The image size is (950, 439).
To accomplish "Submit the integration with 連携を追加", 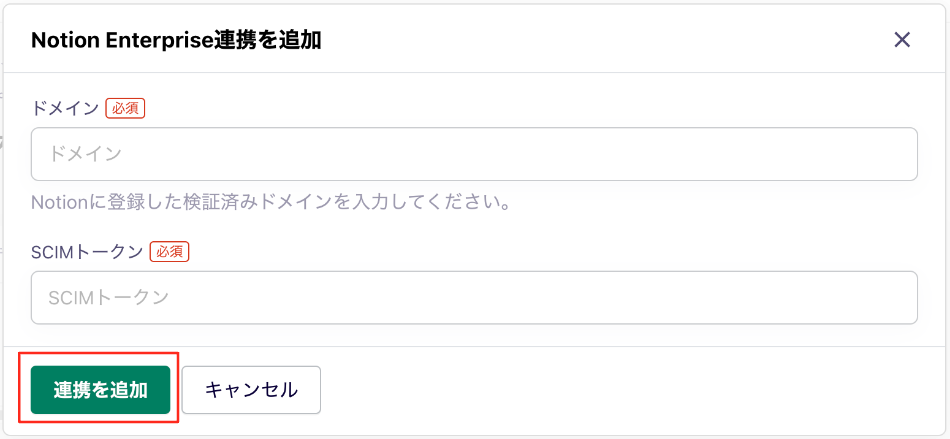I will [x=101, y=390].
